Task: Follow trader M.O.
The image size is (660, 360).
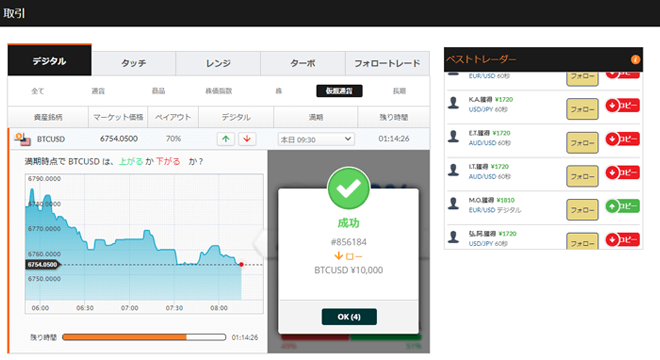Action: click(x=582, y=210)
